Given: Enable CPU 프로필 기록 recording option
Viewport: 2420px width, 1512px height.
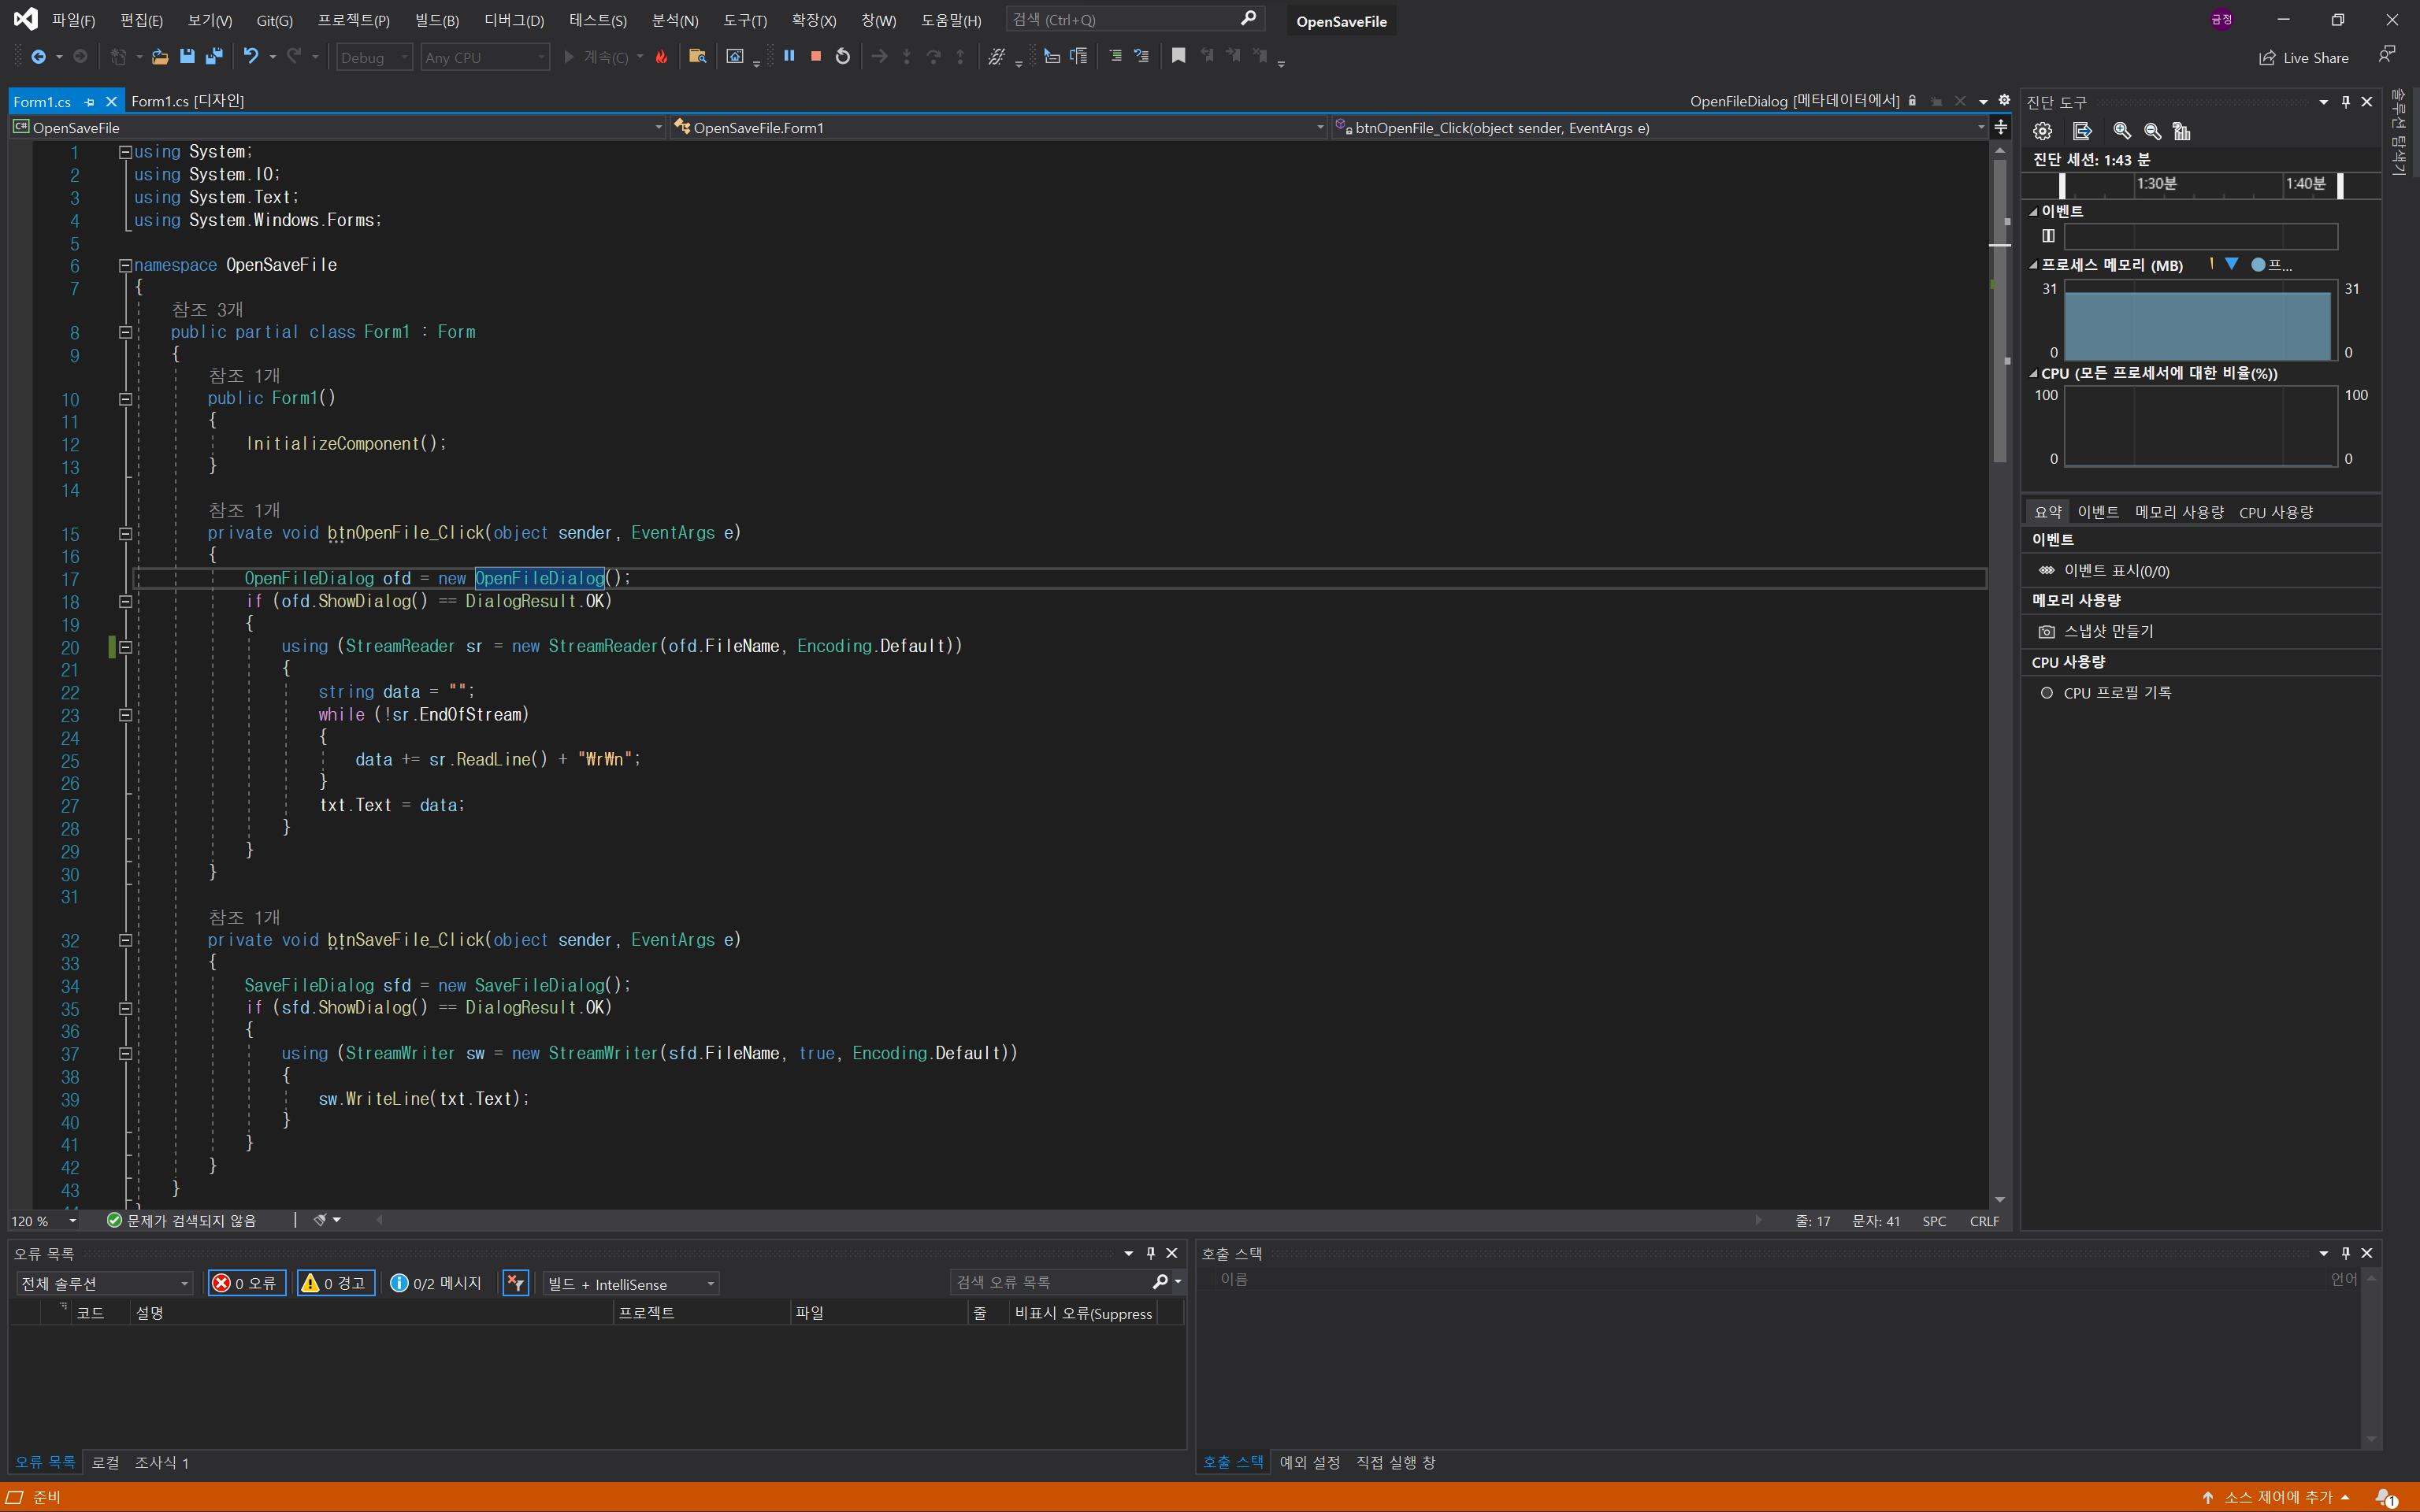Looking at the screenshot, I should point(2116,693).
